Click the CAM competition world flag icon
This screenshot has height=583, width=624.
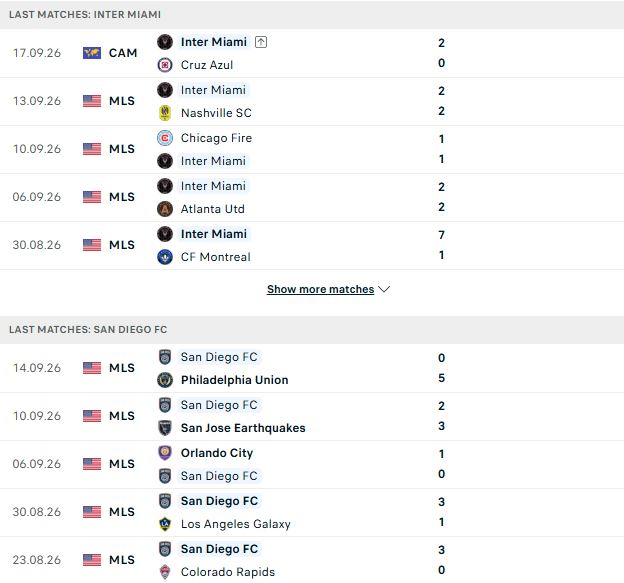tap(92, 53)
